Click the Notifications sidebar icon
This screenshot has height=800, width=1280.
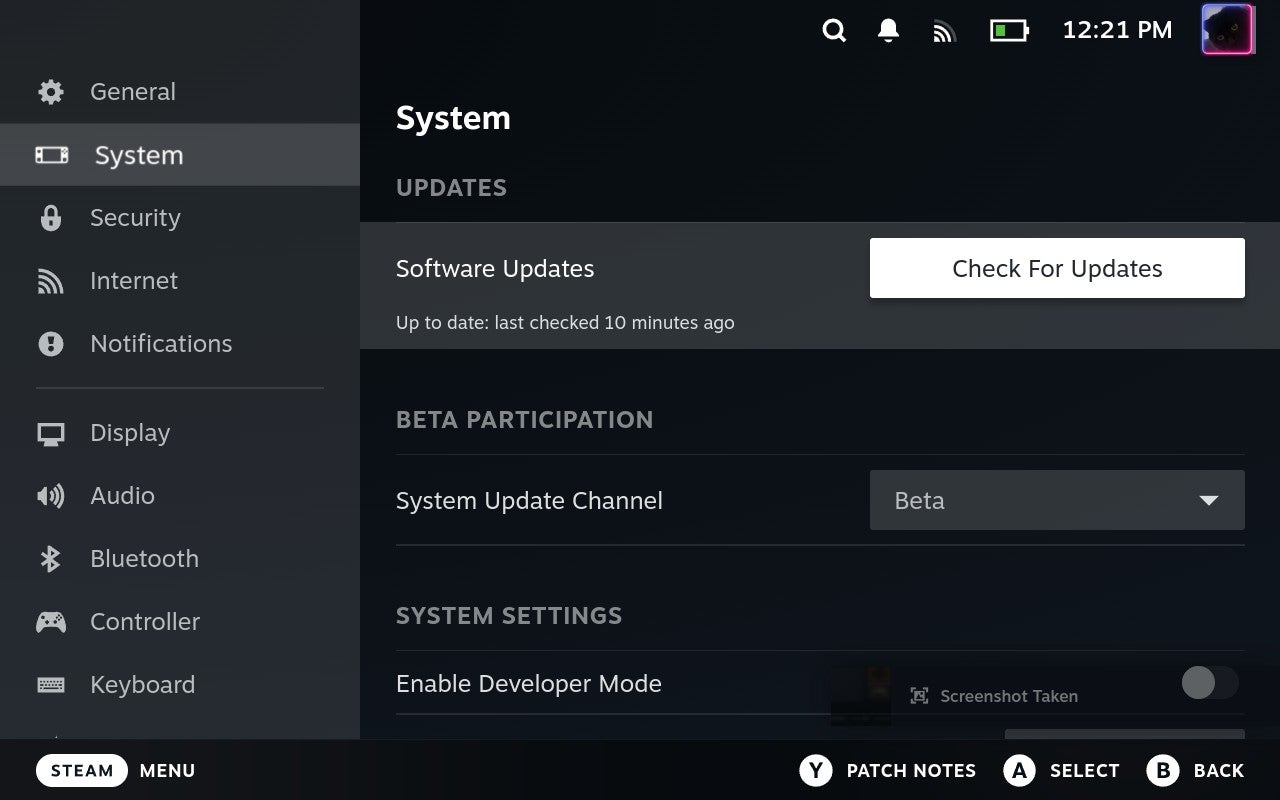coord(50,344)
